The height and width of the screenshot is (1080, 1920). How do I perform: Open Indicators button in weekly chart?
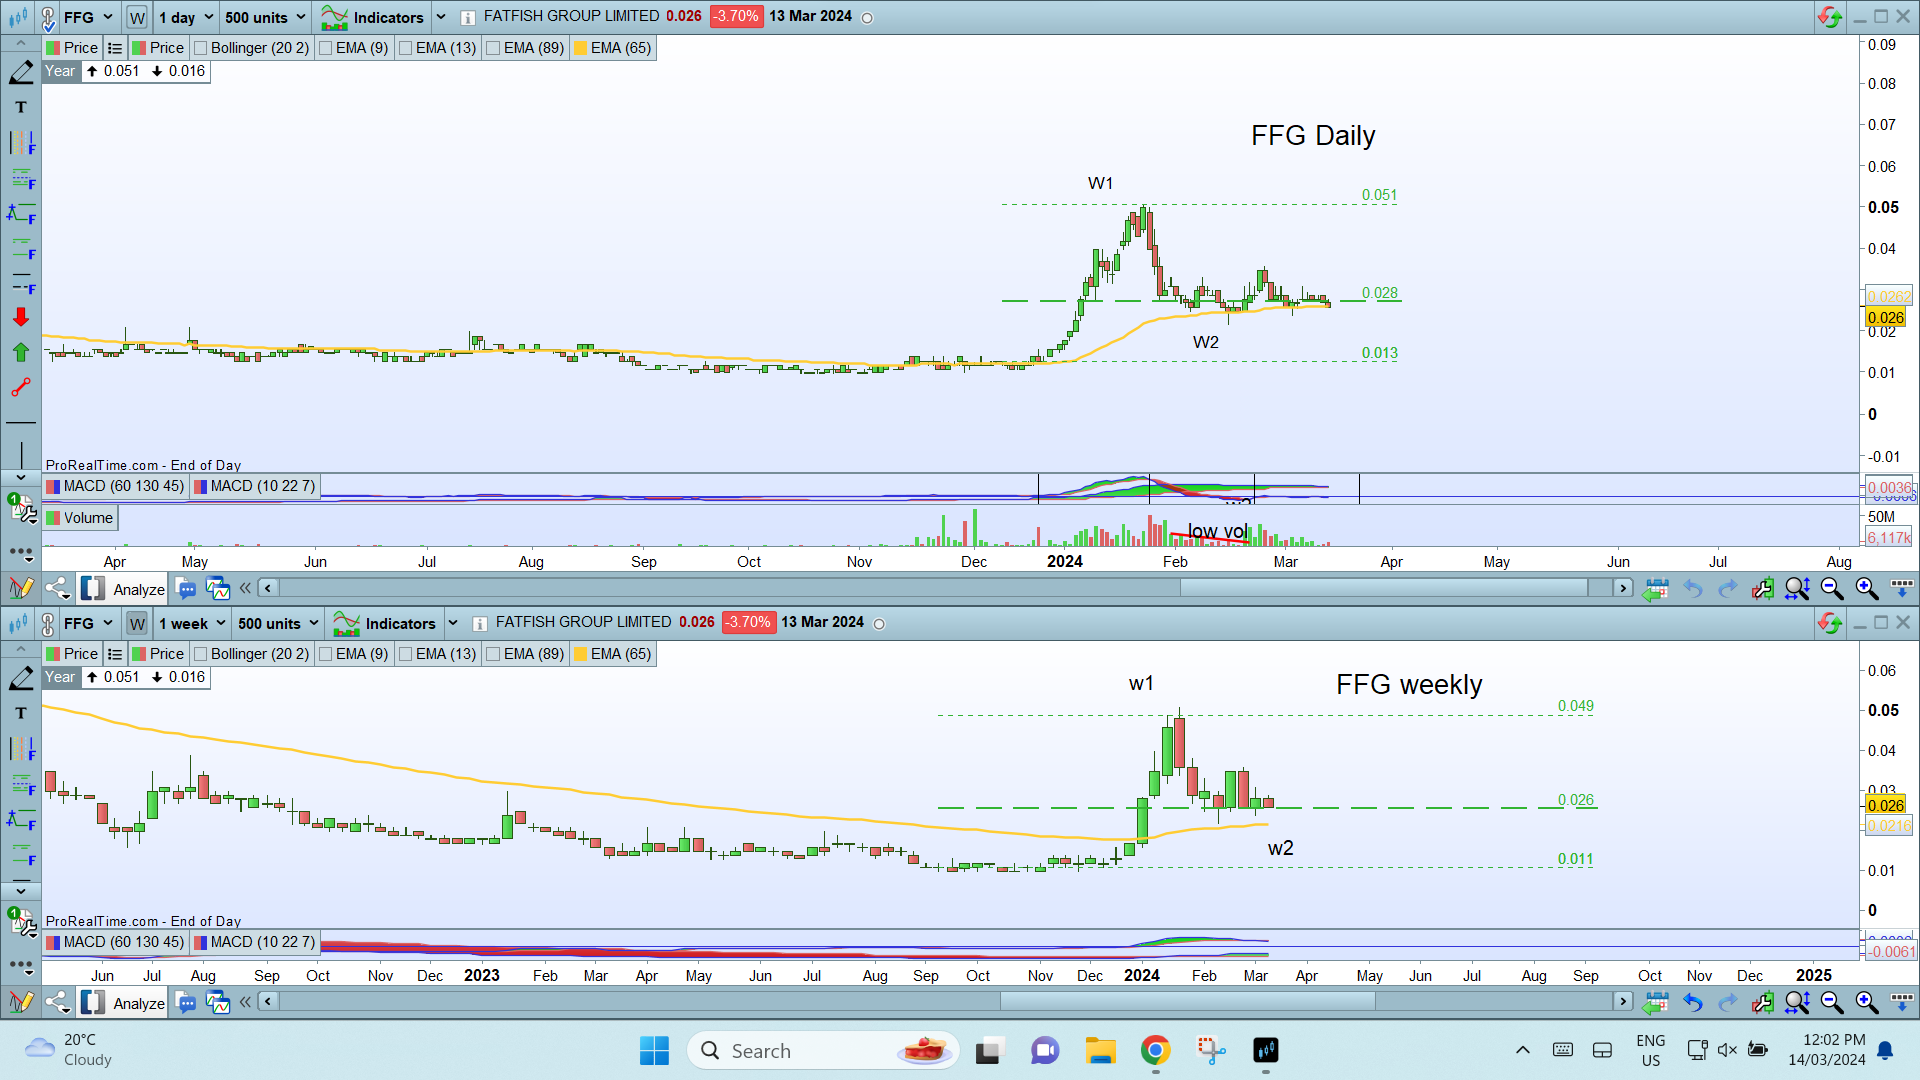point(385,623)
